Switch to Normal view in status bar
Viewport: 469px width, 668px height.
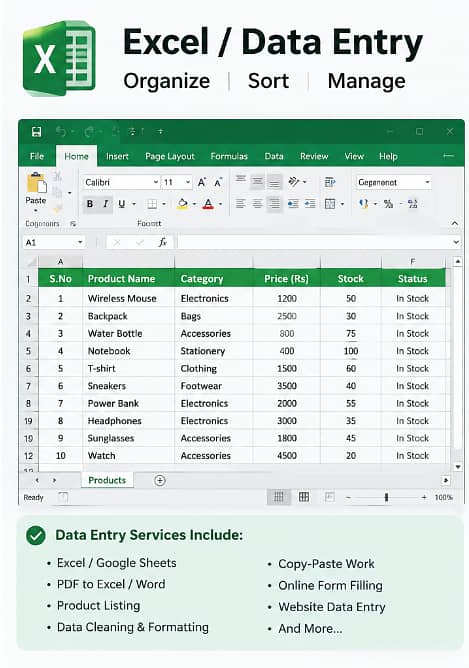point(279,497)
